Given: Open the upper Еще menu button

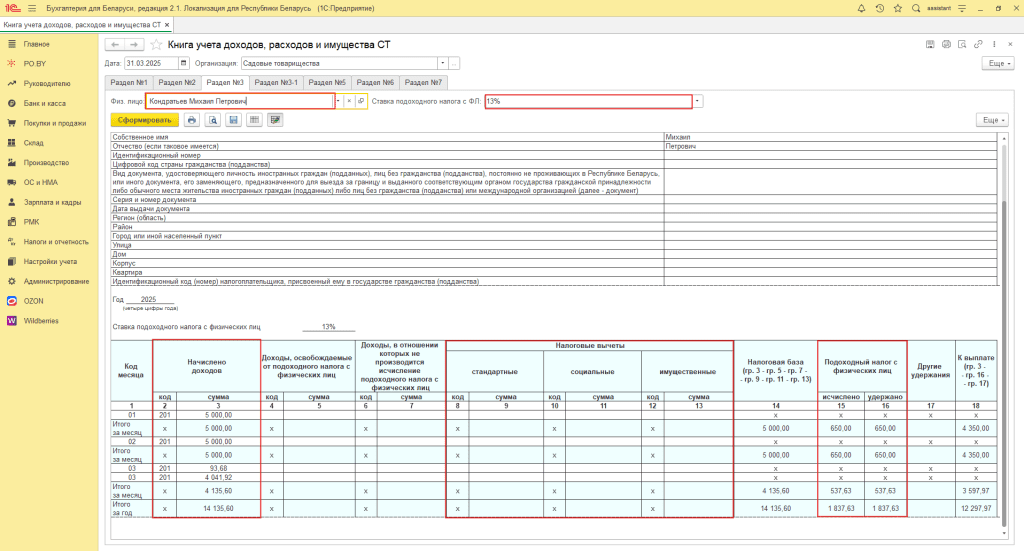Looking at the screenshot, I should point(999,63).
